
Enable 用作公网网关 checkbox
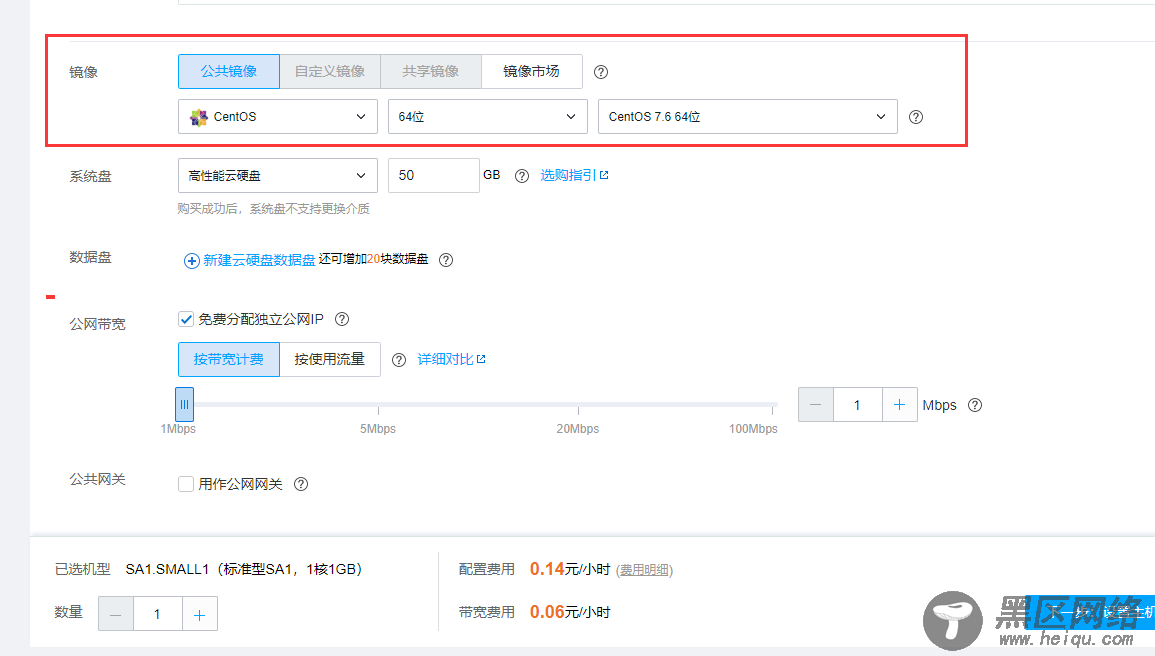[x=186, y=484]
